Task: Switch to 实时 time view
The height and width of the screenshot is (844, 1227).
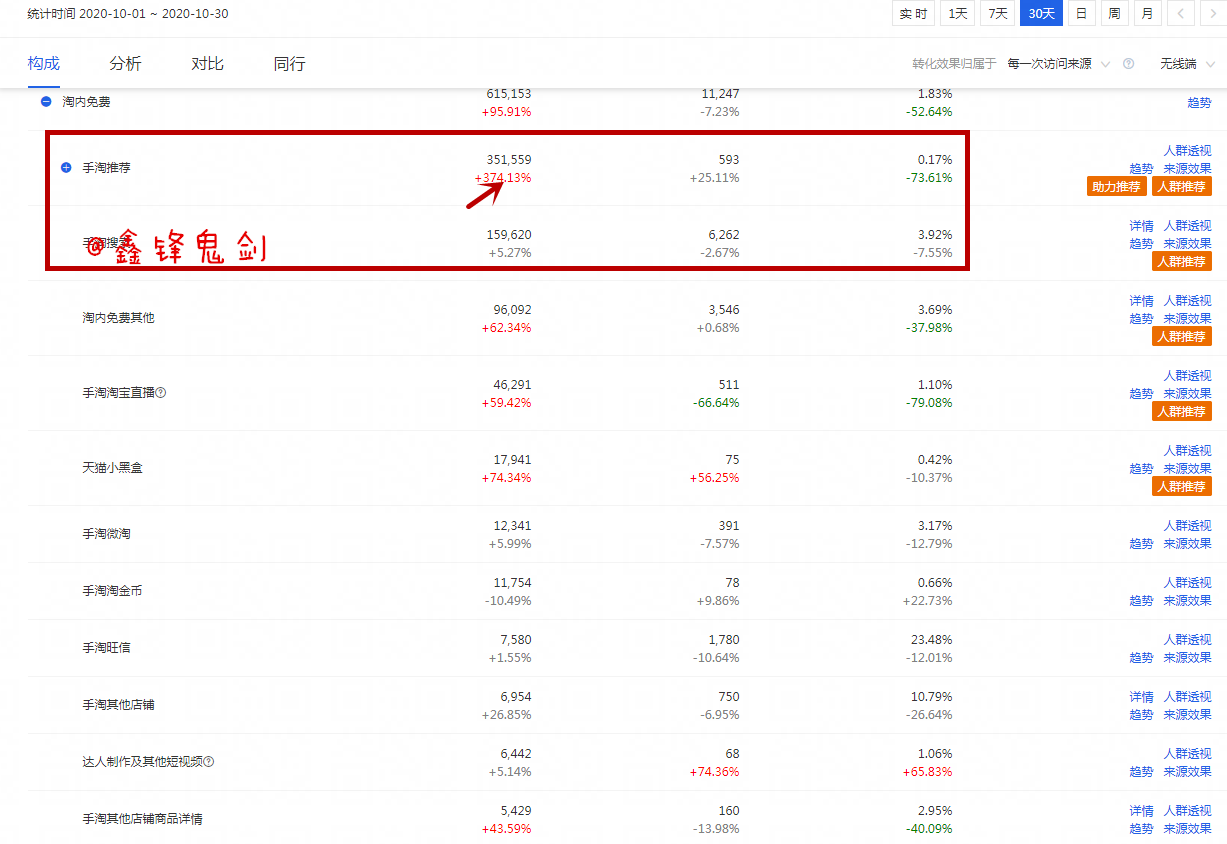Action: [x=913, y=14]
